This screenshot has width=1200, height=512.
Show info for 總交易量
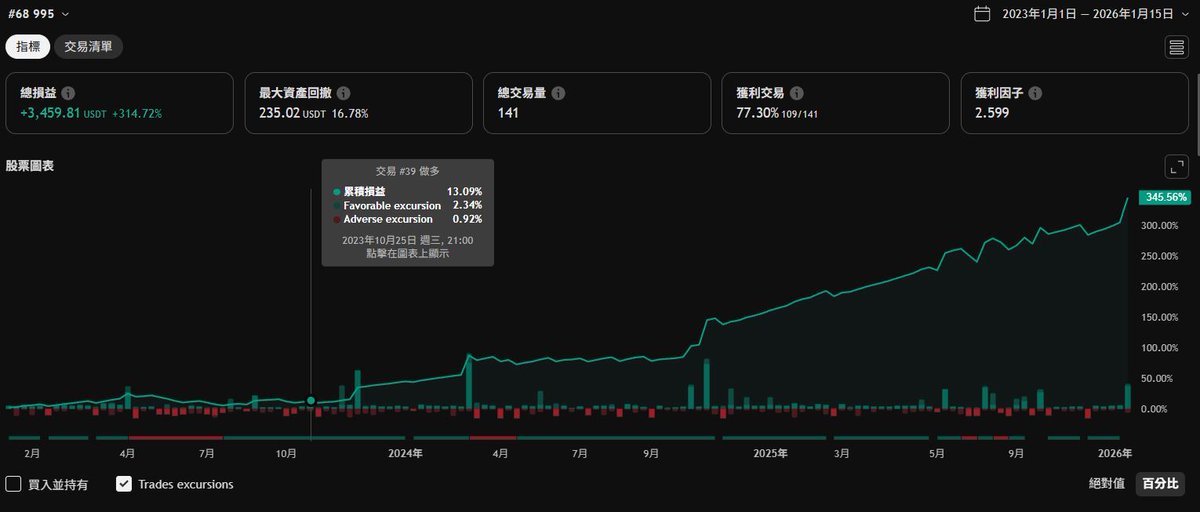coord(558,93)
